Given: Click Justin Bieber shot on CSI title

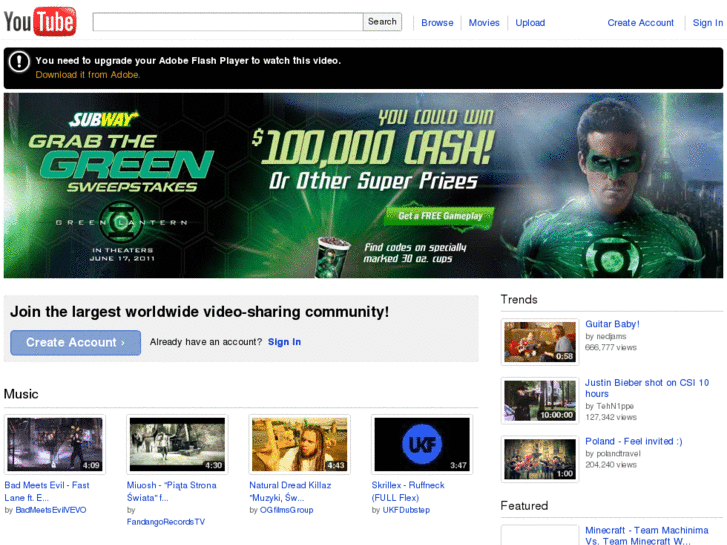Looking at the screenshot, I should [647, 388].
